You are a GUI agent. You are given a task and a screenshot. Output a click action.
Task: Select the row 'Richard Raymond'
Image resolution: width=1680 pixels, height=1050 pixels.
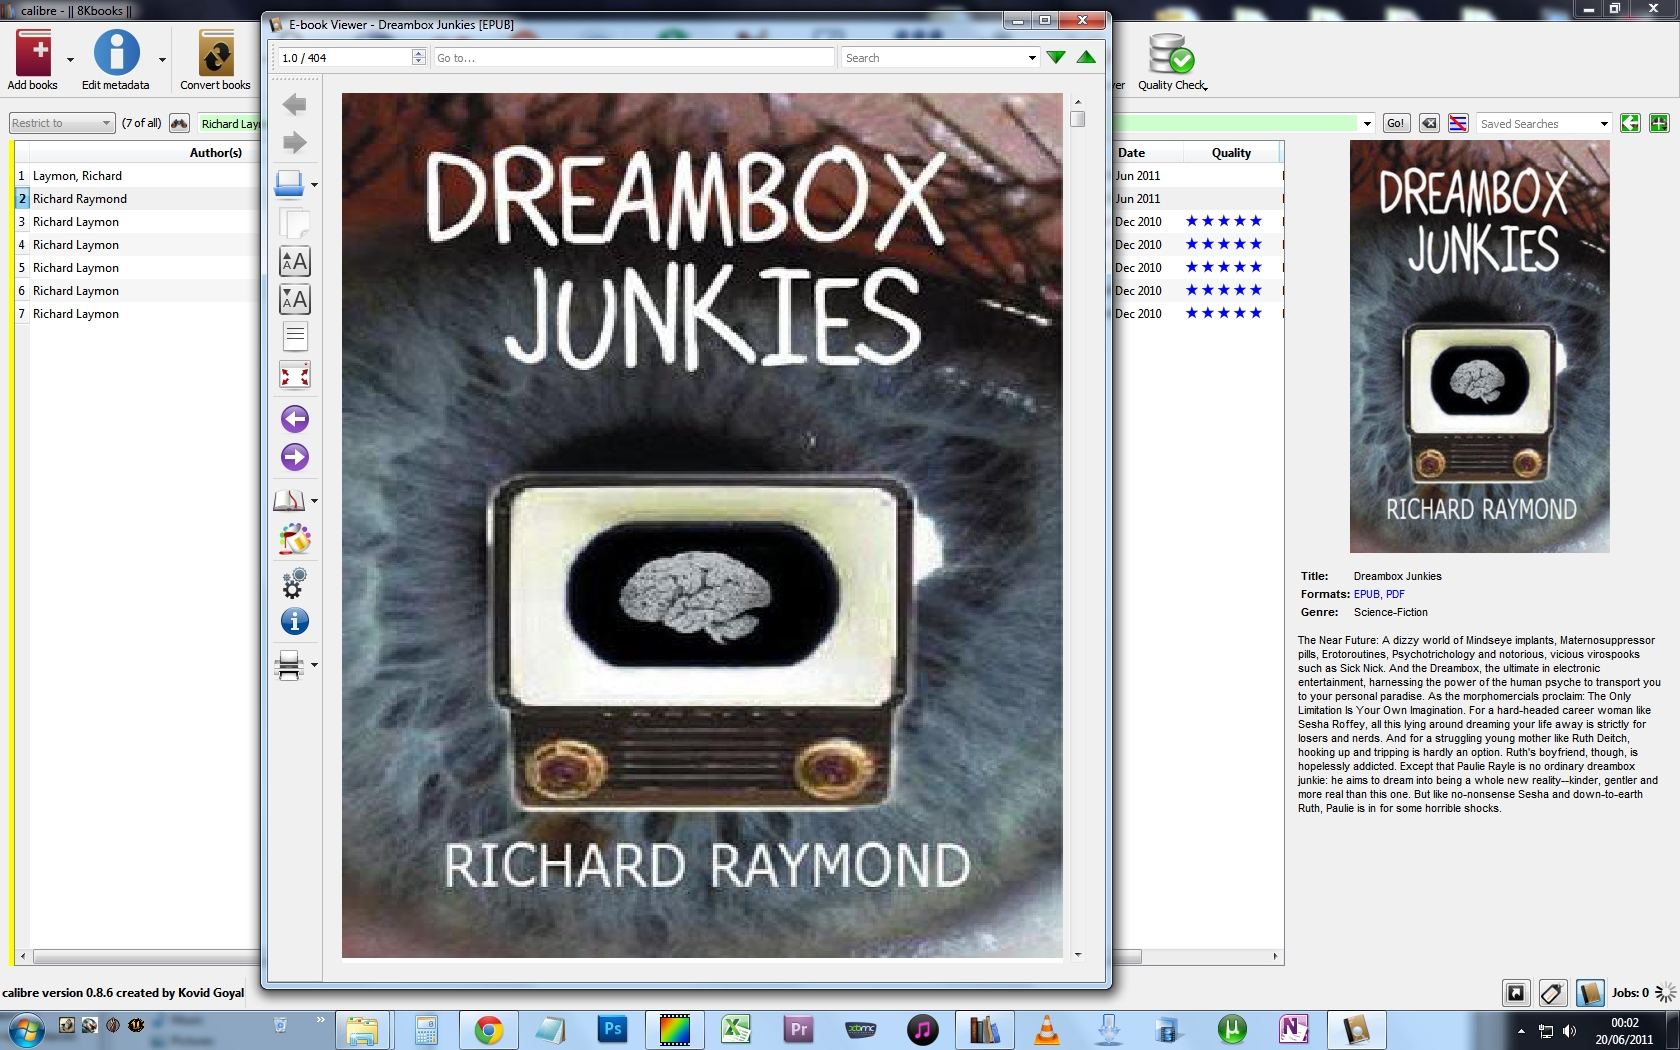pos(80,198)
